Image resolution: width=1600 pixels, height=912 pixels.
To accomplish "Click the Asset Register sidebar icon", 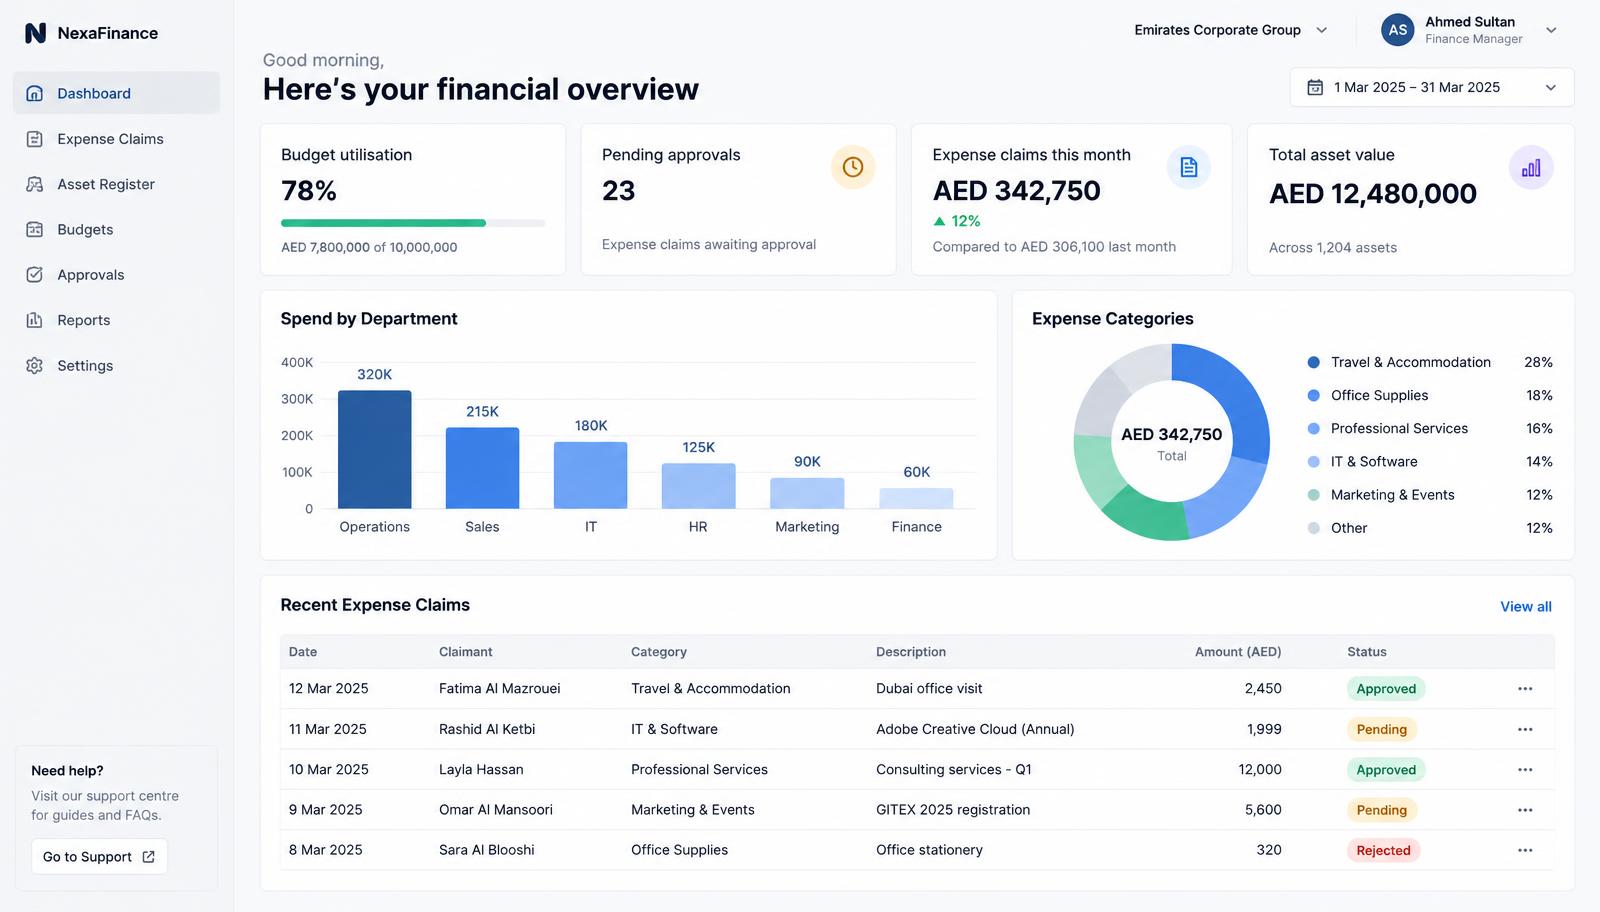I will 34,184.
